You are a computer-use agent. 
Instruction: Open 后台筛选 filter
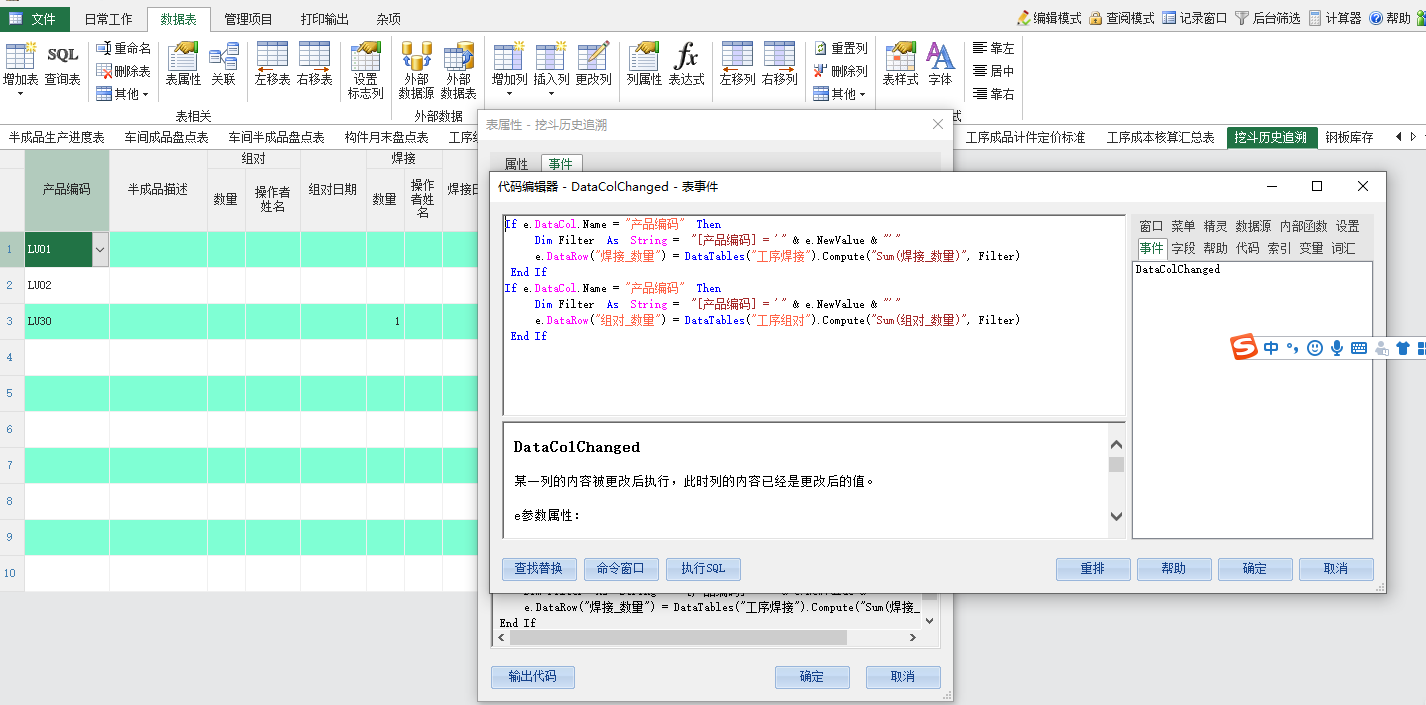pyautogui.click(x=1268, y=18)
